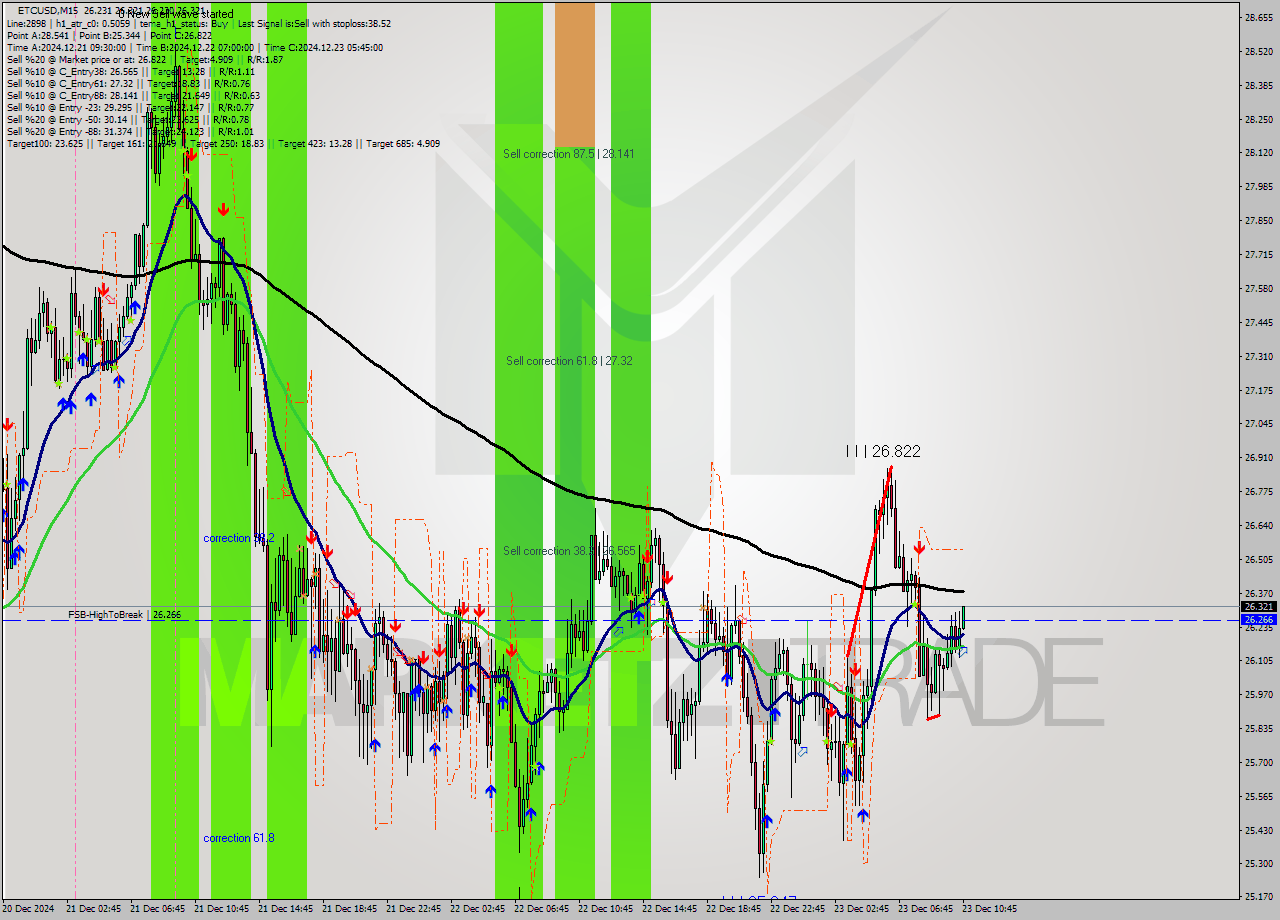
Task: Click the blue 'correction 38.2' label
Action: coord(239,538)
